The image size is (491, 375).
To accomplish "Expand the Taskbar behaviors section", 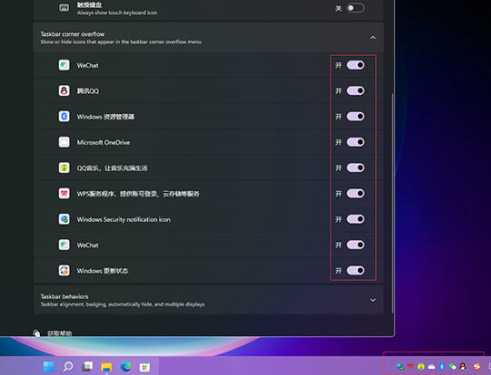I will [373, 300].
